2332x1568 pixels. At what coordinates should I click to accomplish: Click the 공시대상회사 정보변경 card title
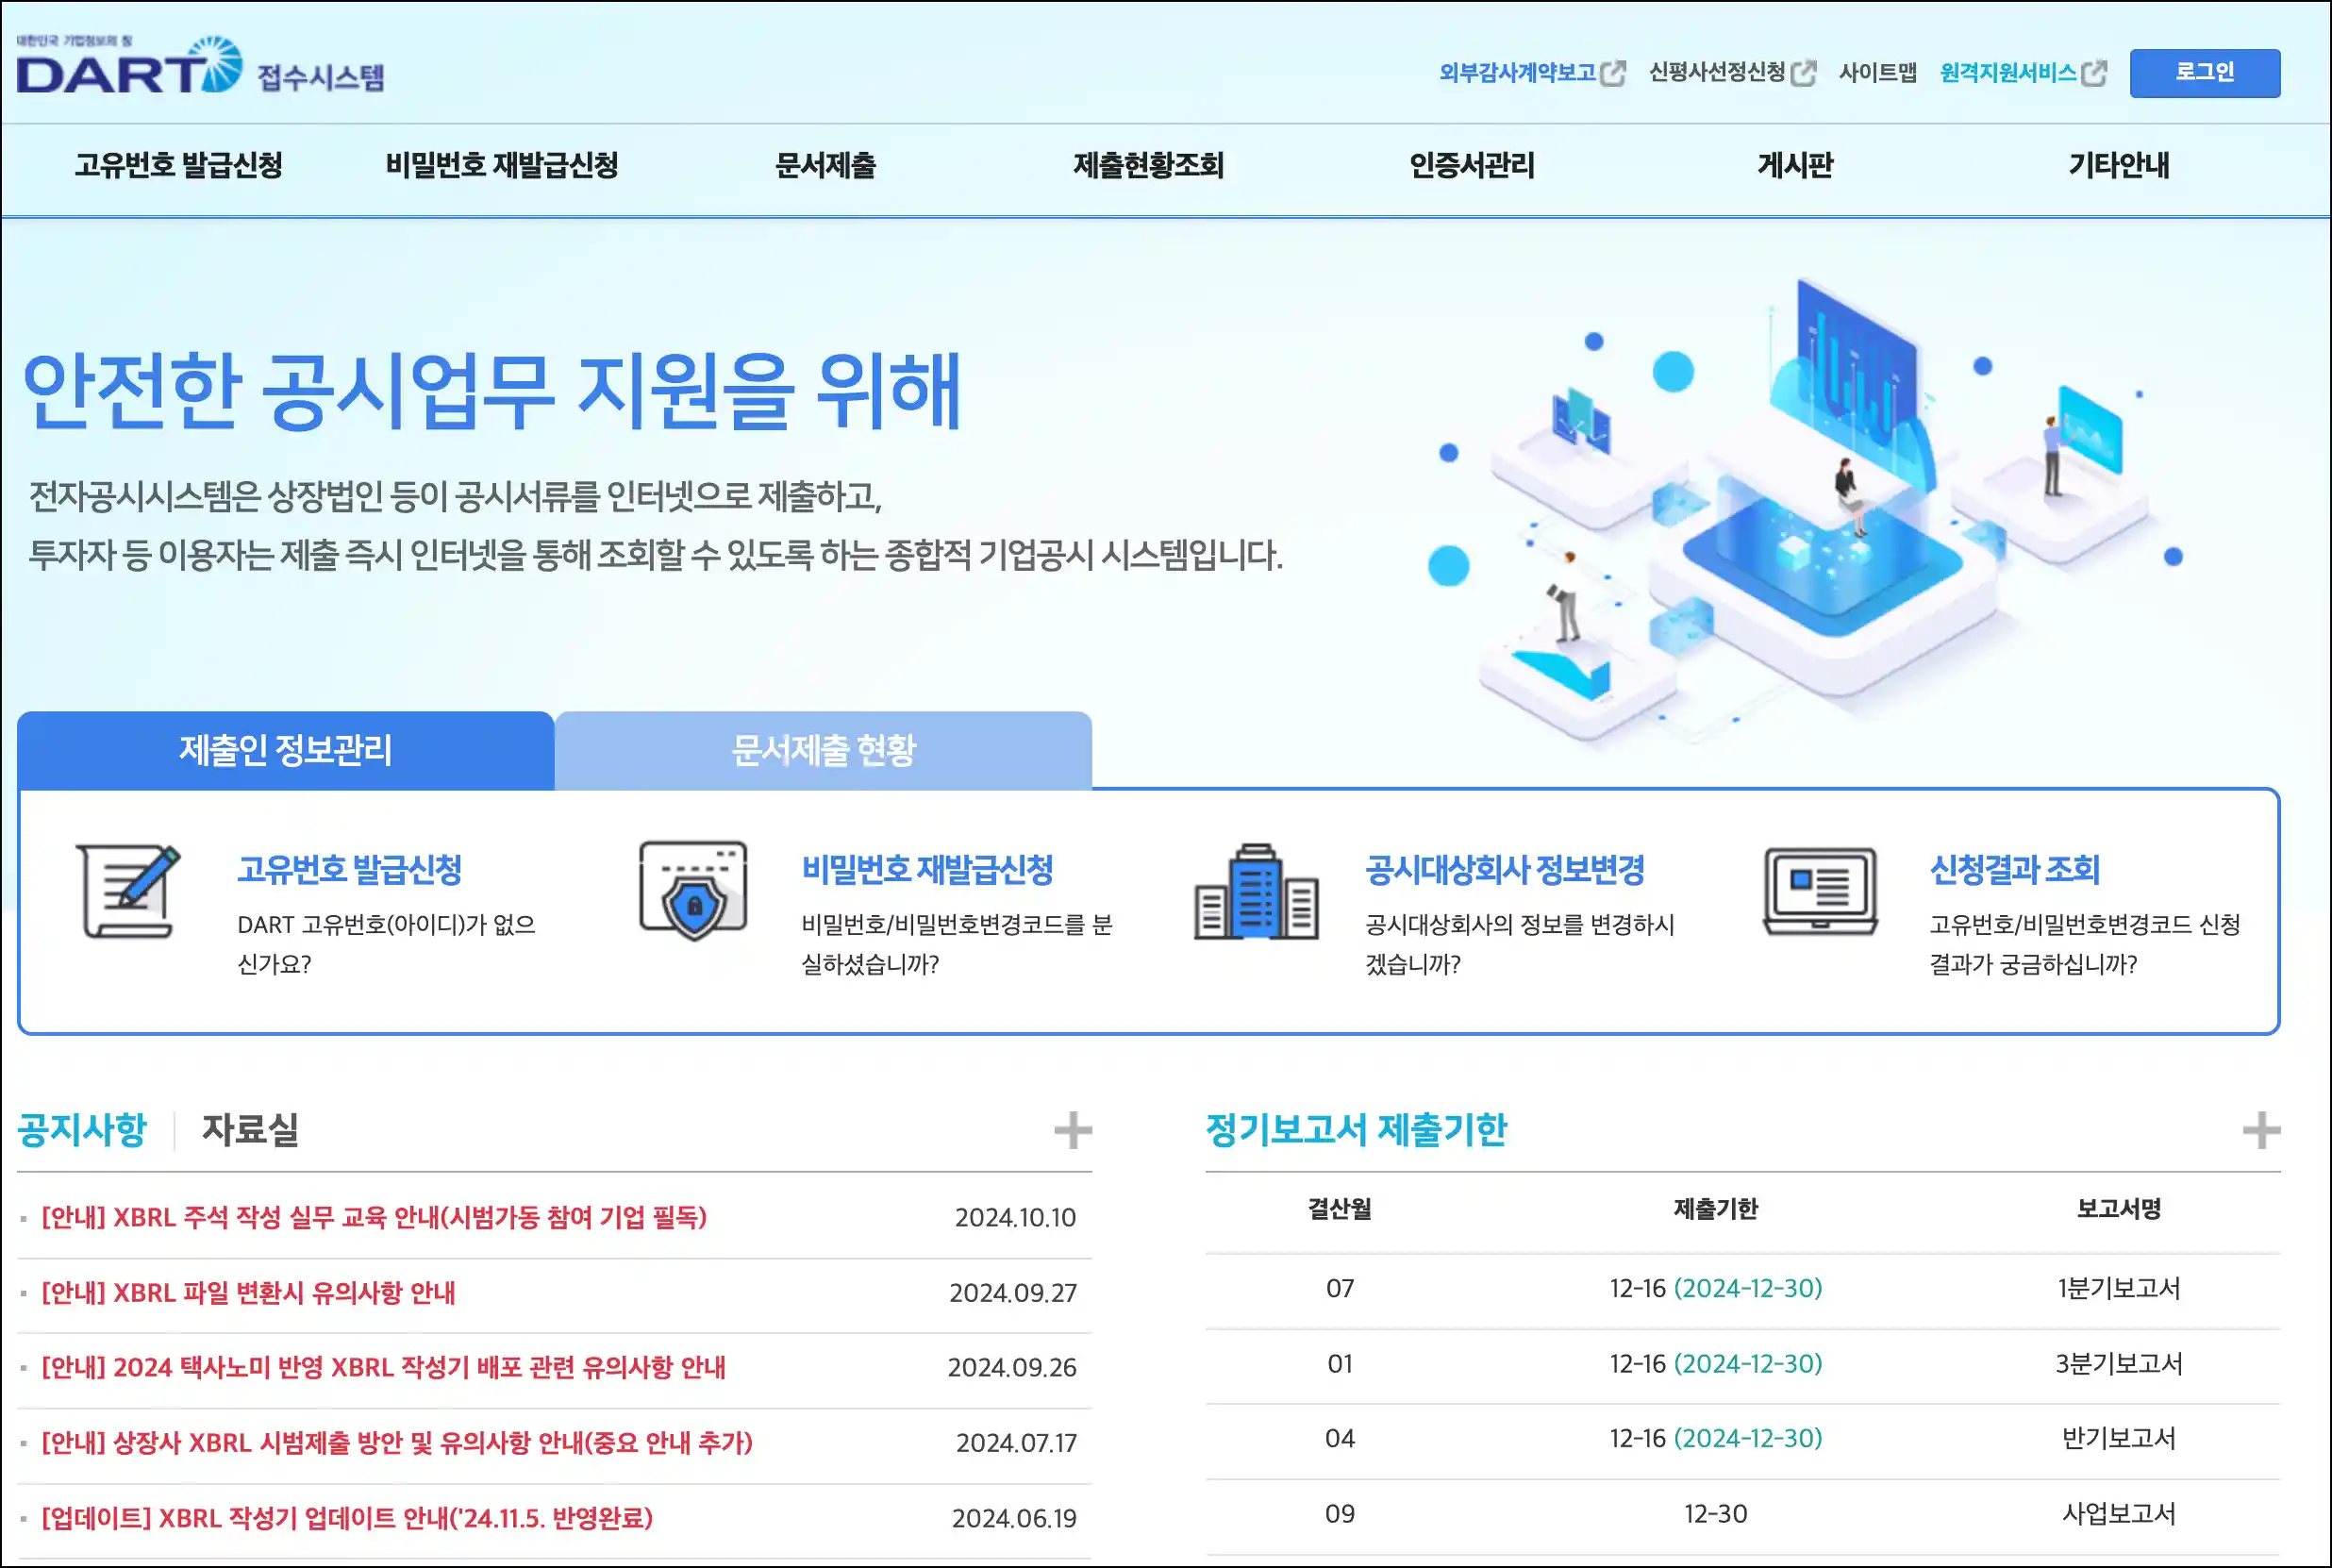click(x=1505, y=870)
